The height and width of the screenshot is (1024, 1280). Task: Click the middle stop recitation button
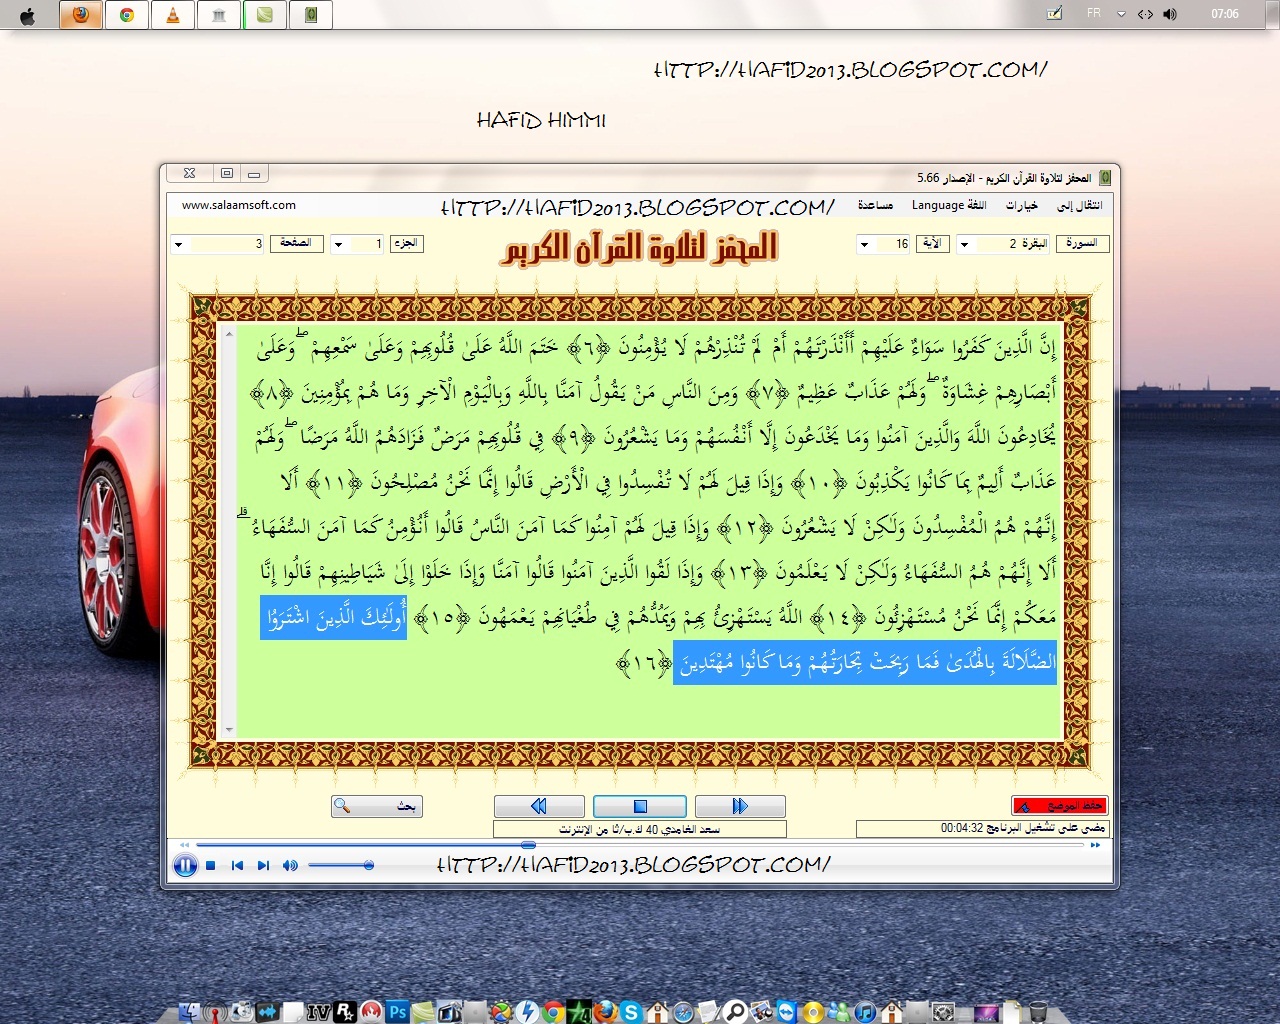(640, 806)
